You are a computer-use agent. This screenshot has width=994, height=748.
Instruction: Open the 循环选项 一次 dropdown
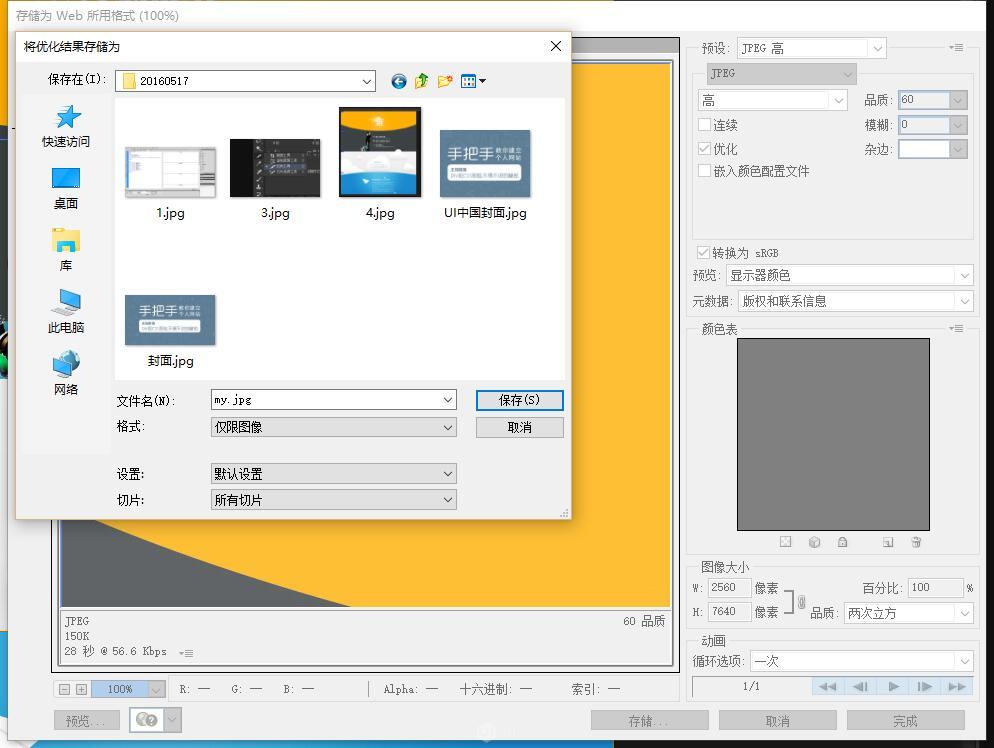[x=862, y=661]
